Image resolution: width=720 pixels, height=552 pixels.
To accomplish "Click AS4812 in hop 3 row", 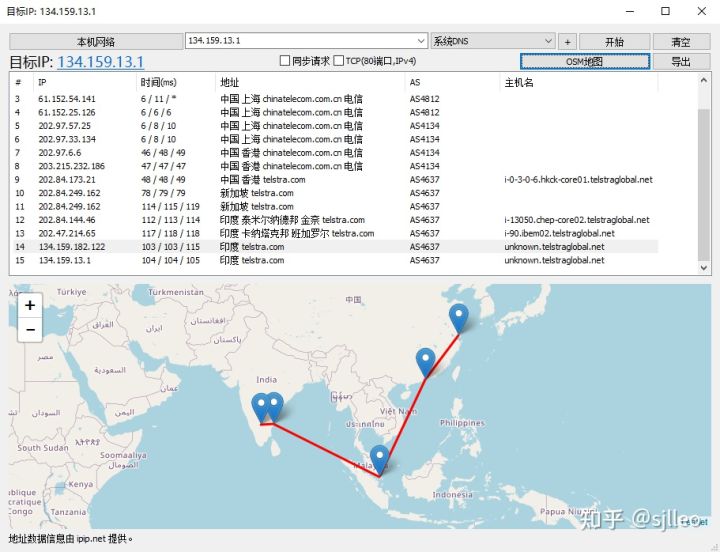I will [x=424, y=99].
